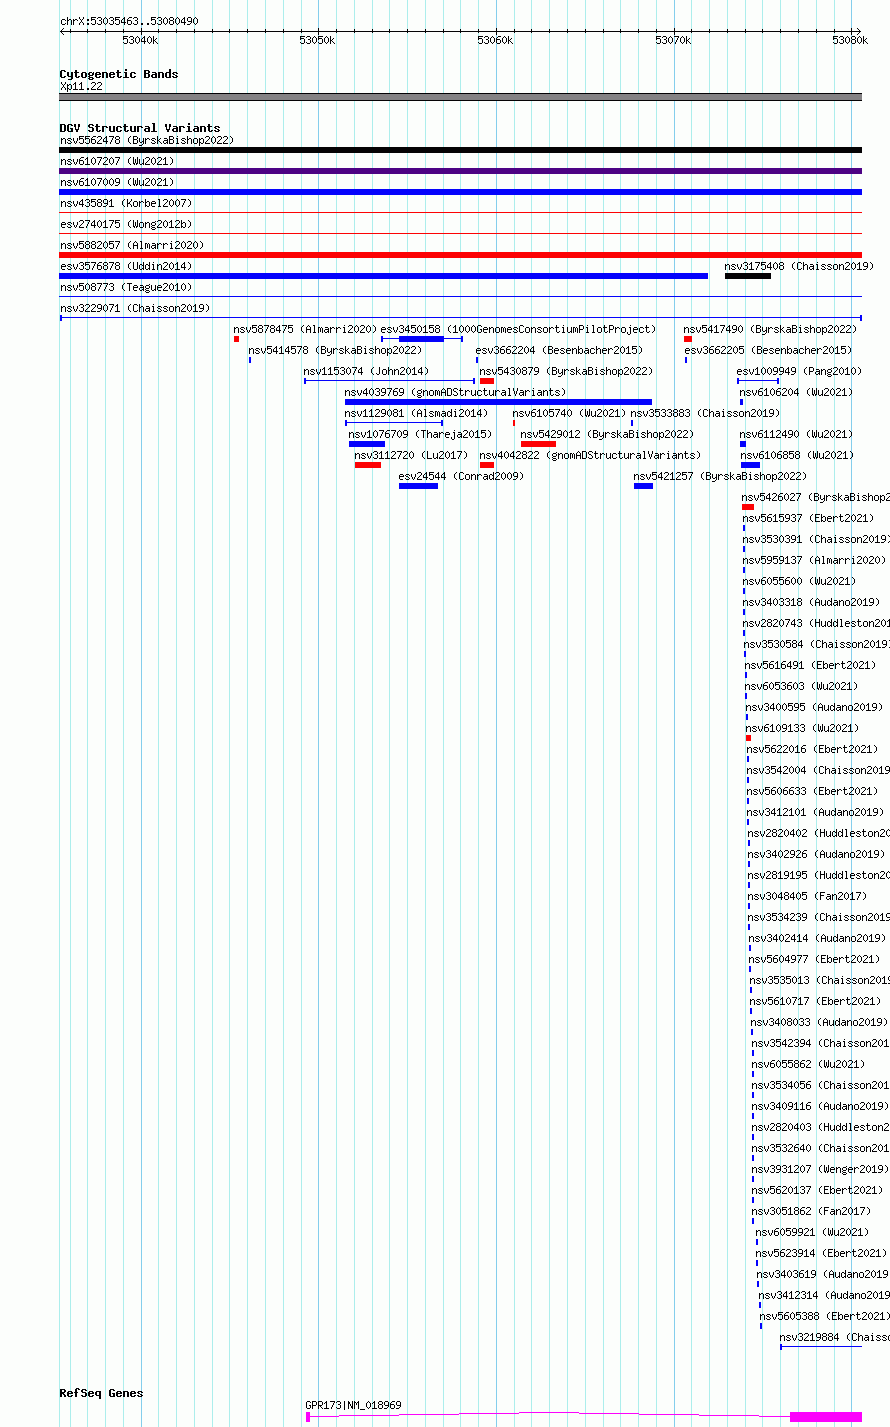Click the nsv3048405 (Fan2017) label
This screenshot has height=1427, width=890.
(x=809, y=896)
